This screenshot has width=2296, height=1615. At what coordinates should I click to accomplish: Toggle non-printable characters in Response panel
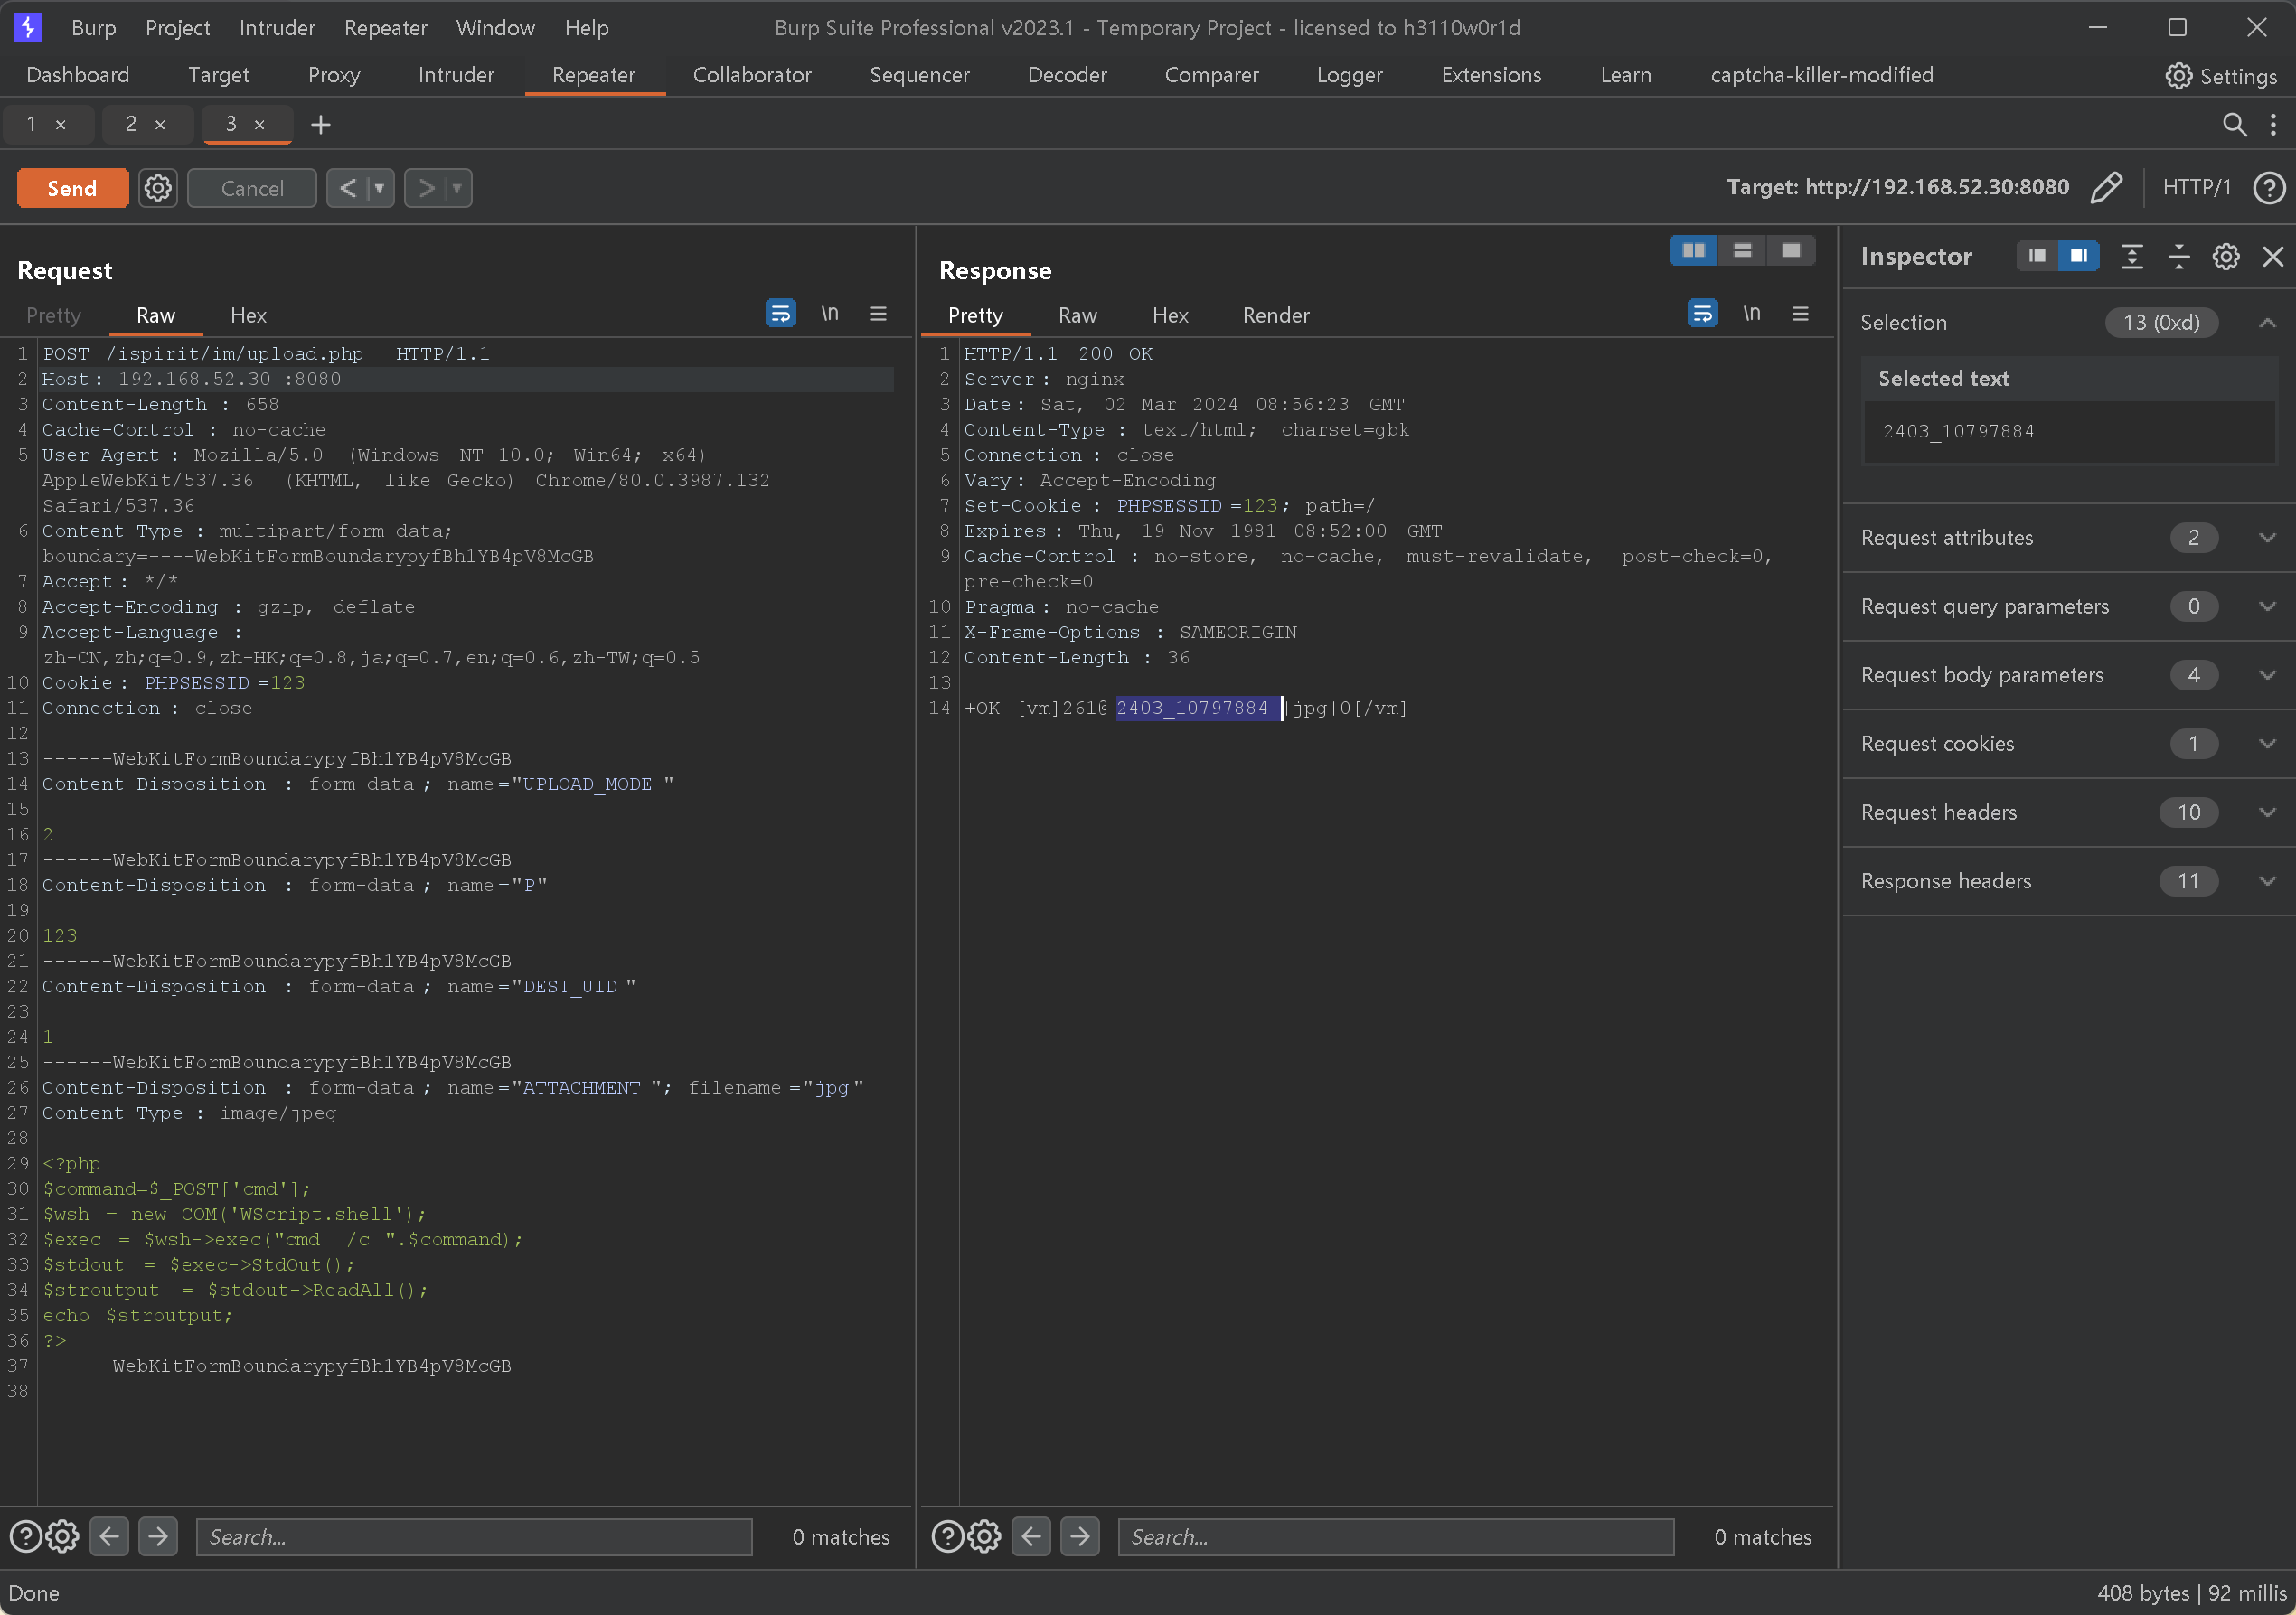tap(1752, 313)
